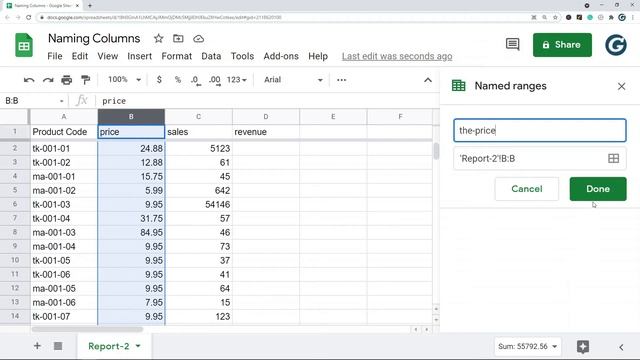The height and width of the screenshot is (360, 640).
Task: Open the comment history icon
Action: pos(512,44)
